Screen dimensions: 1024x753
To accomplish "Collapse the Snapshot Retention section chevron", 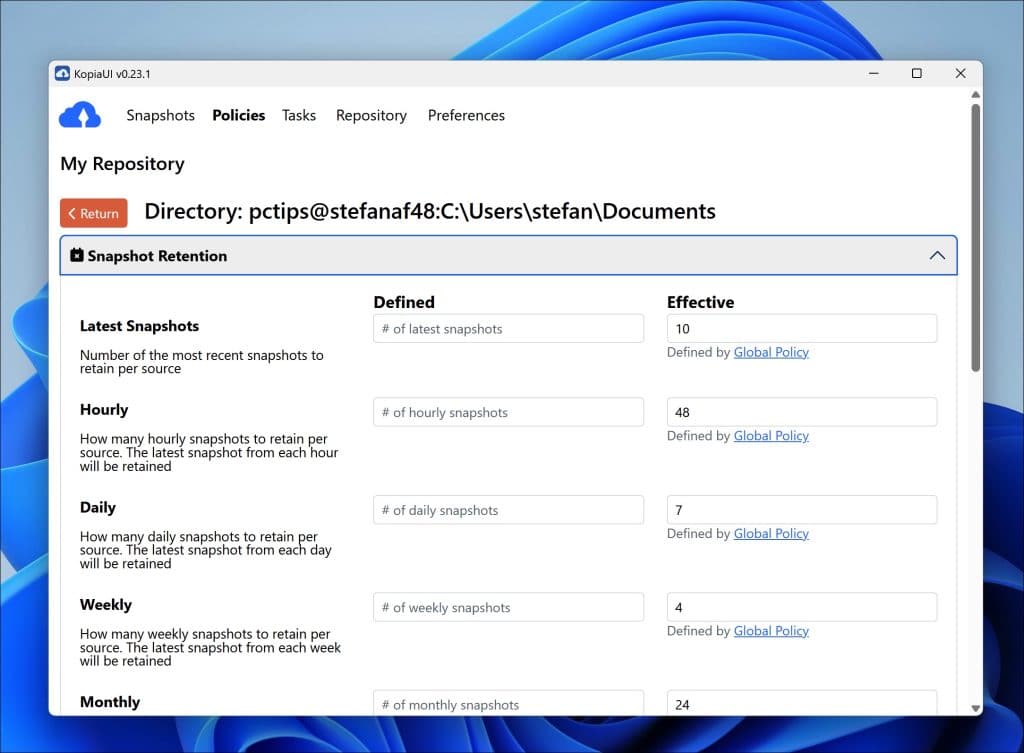I will [x=937, y=255].
